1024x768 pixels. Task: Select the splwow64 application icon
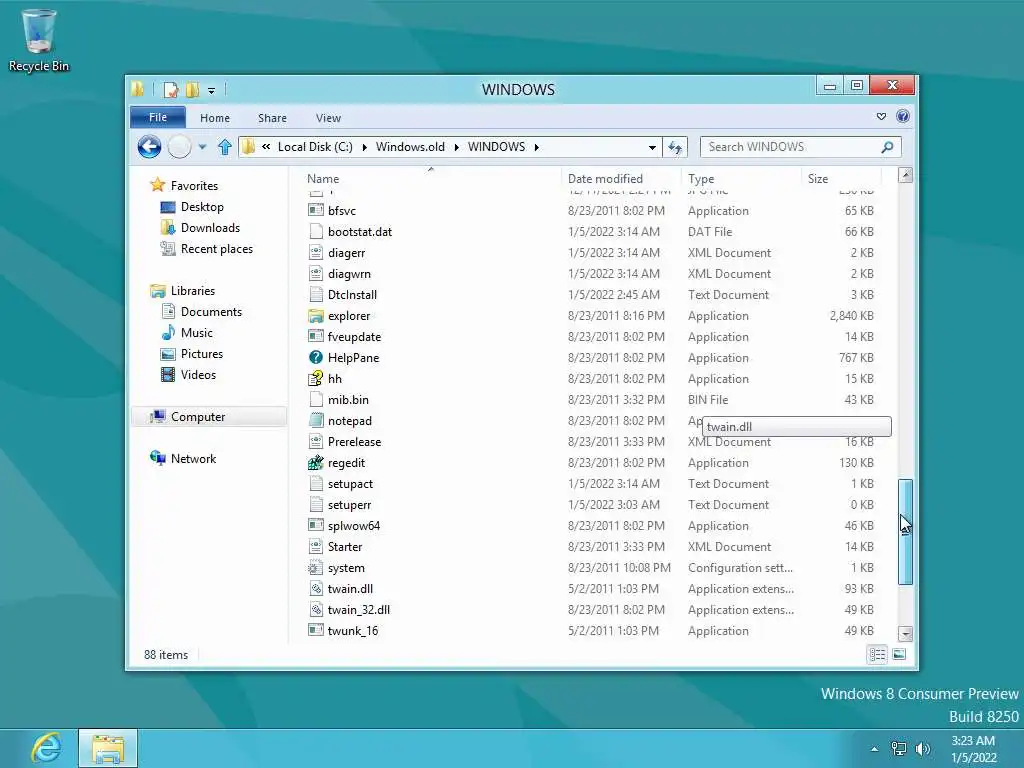click(x=316, y=526)
